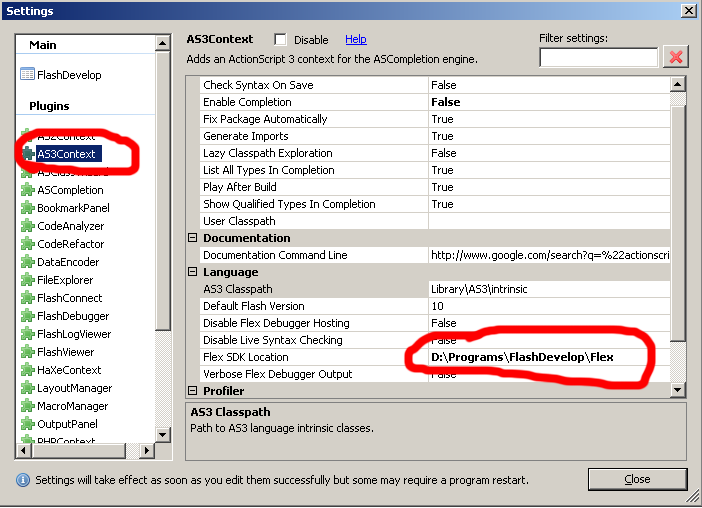
Task: Click plugin list scroll left arrow
Action: pyautogui.click(x=23, y=450)
